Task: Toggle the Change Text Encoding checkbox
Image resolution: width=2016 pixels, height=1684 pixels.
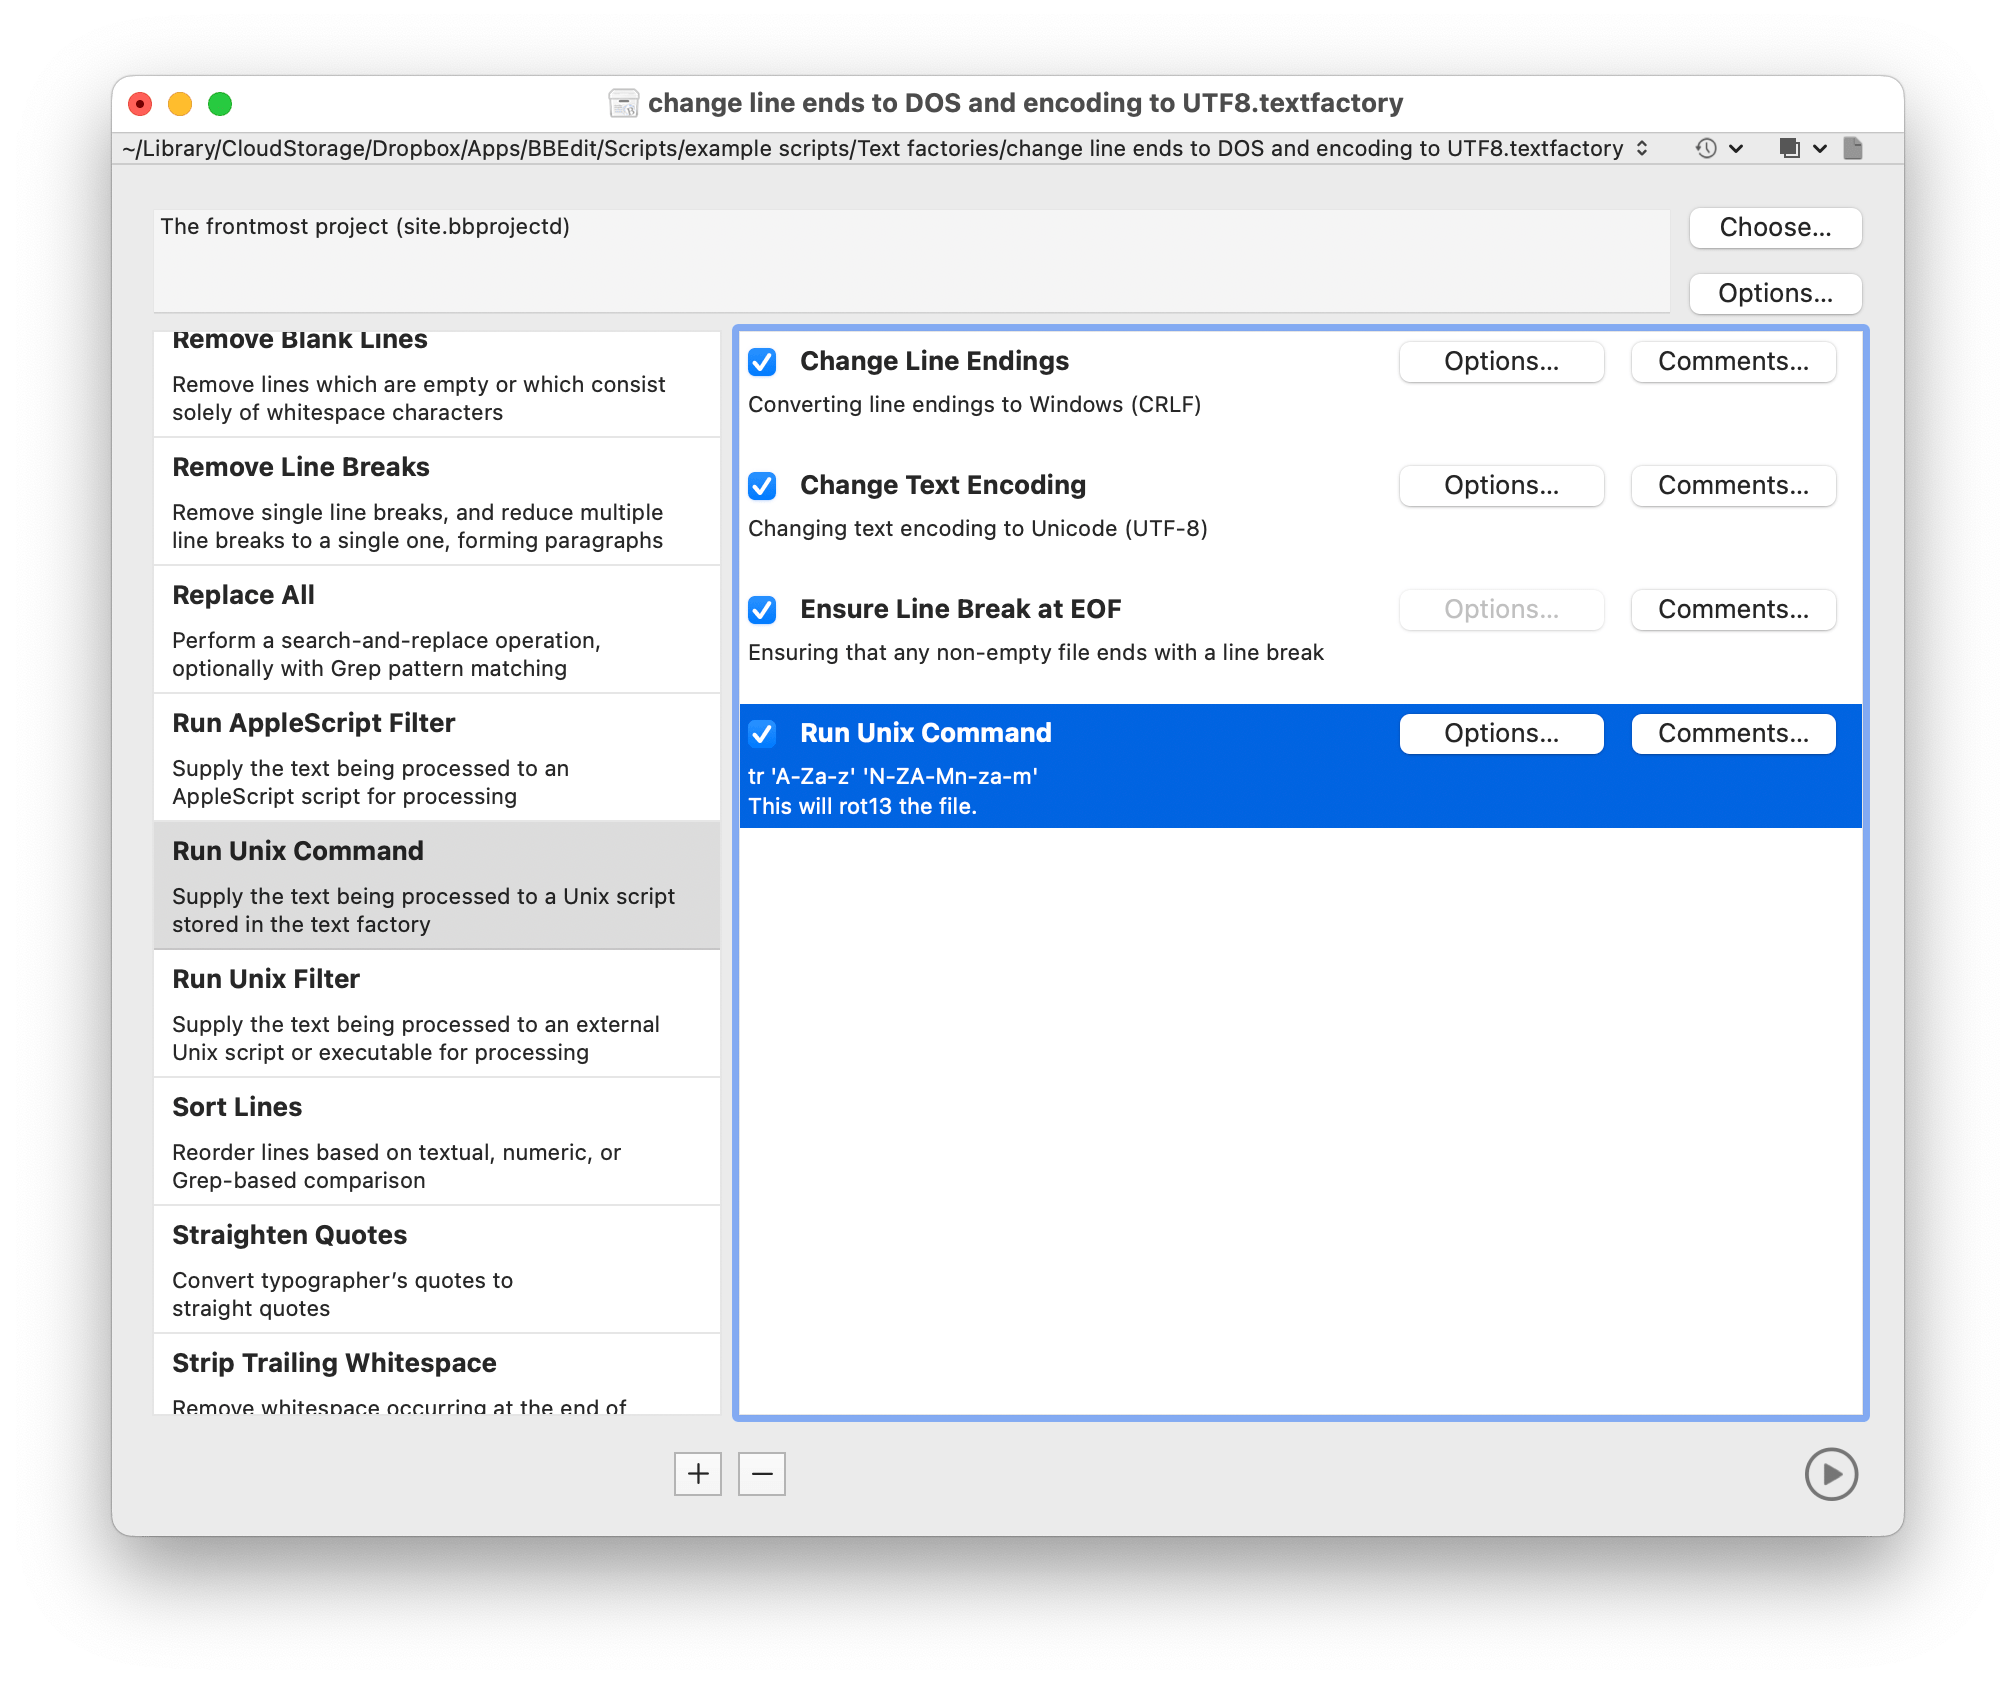Action: pyautogui.click(x=762, y=486)
